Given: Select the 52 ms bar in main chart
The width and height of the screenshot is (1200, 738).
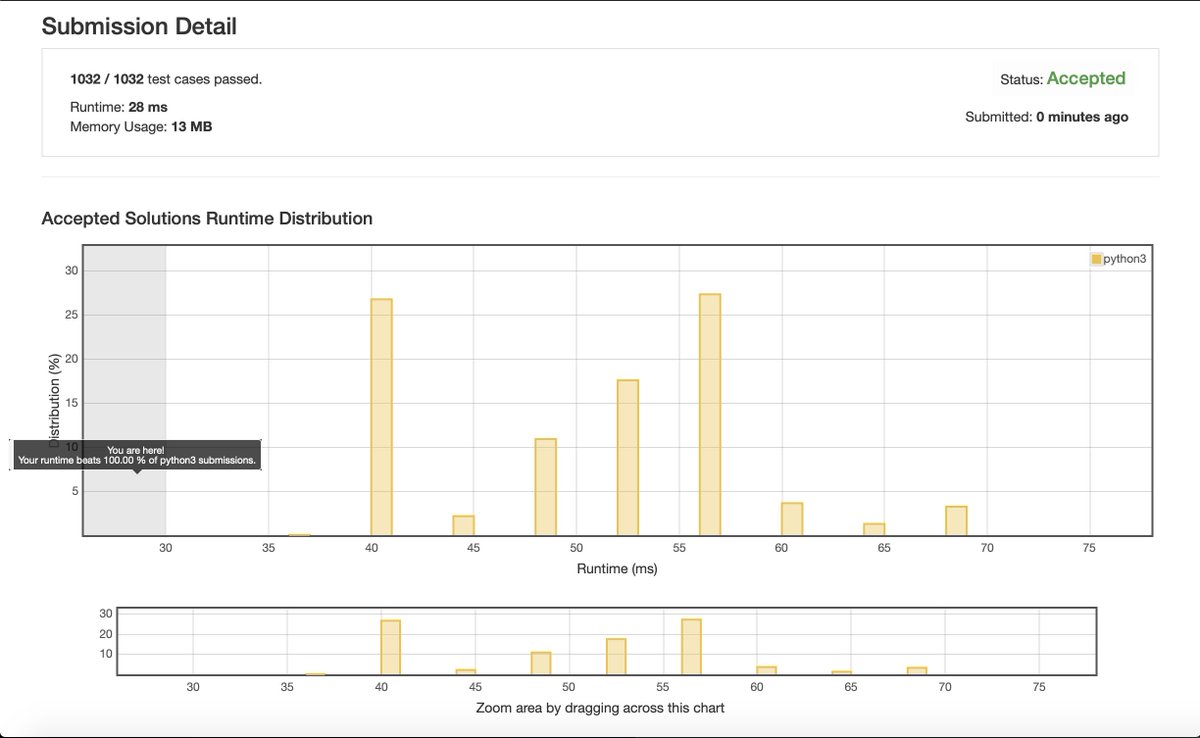Looking at the screenshot, I should tap(627, 458).
